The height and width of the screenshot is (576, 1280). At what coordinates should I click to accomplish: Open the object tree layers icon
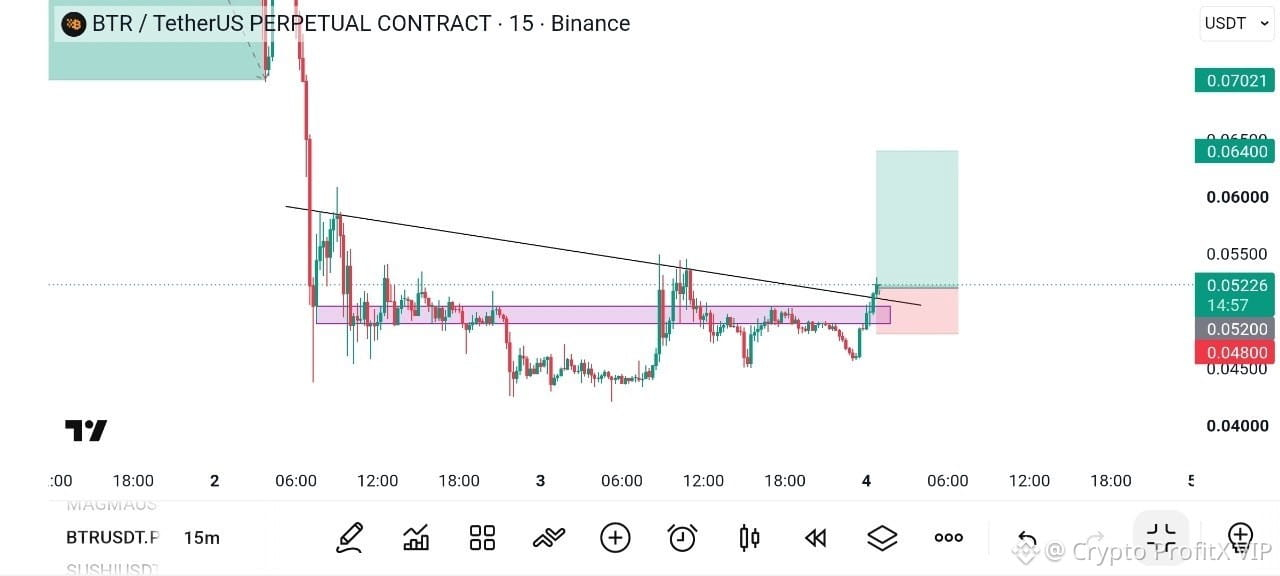882,538
